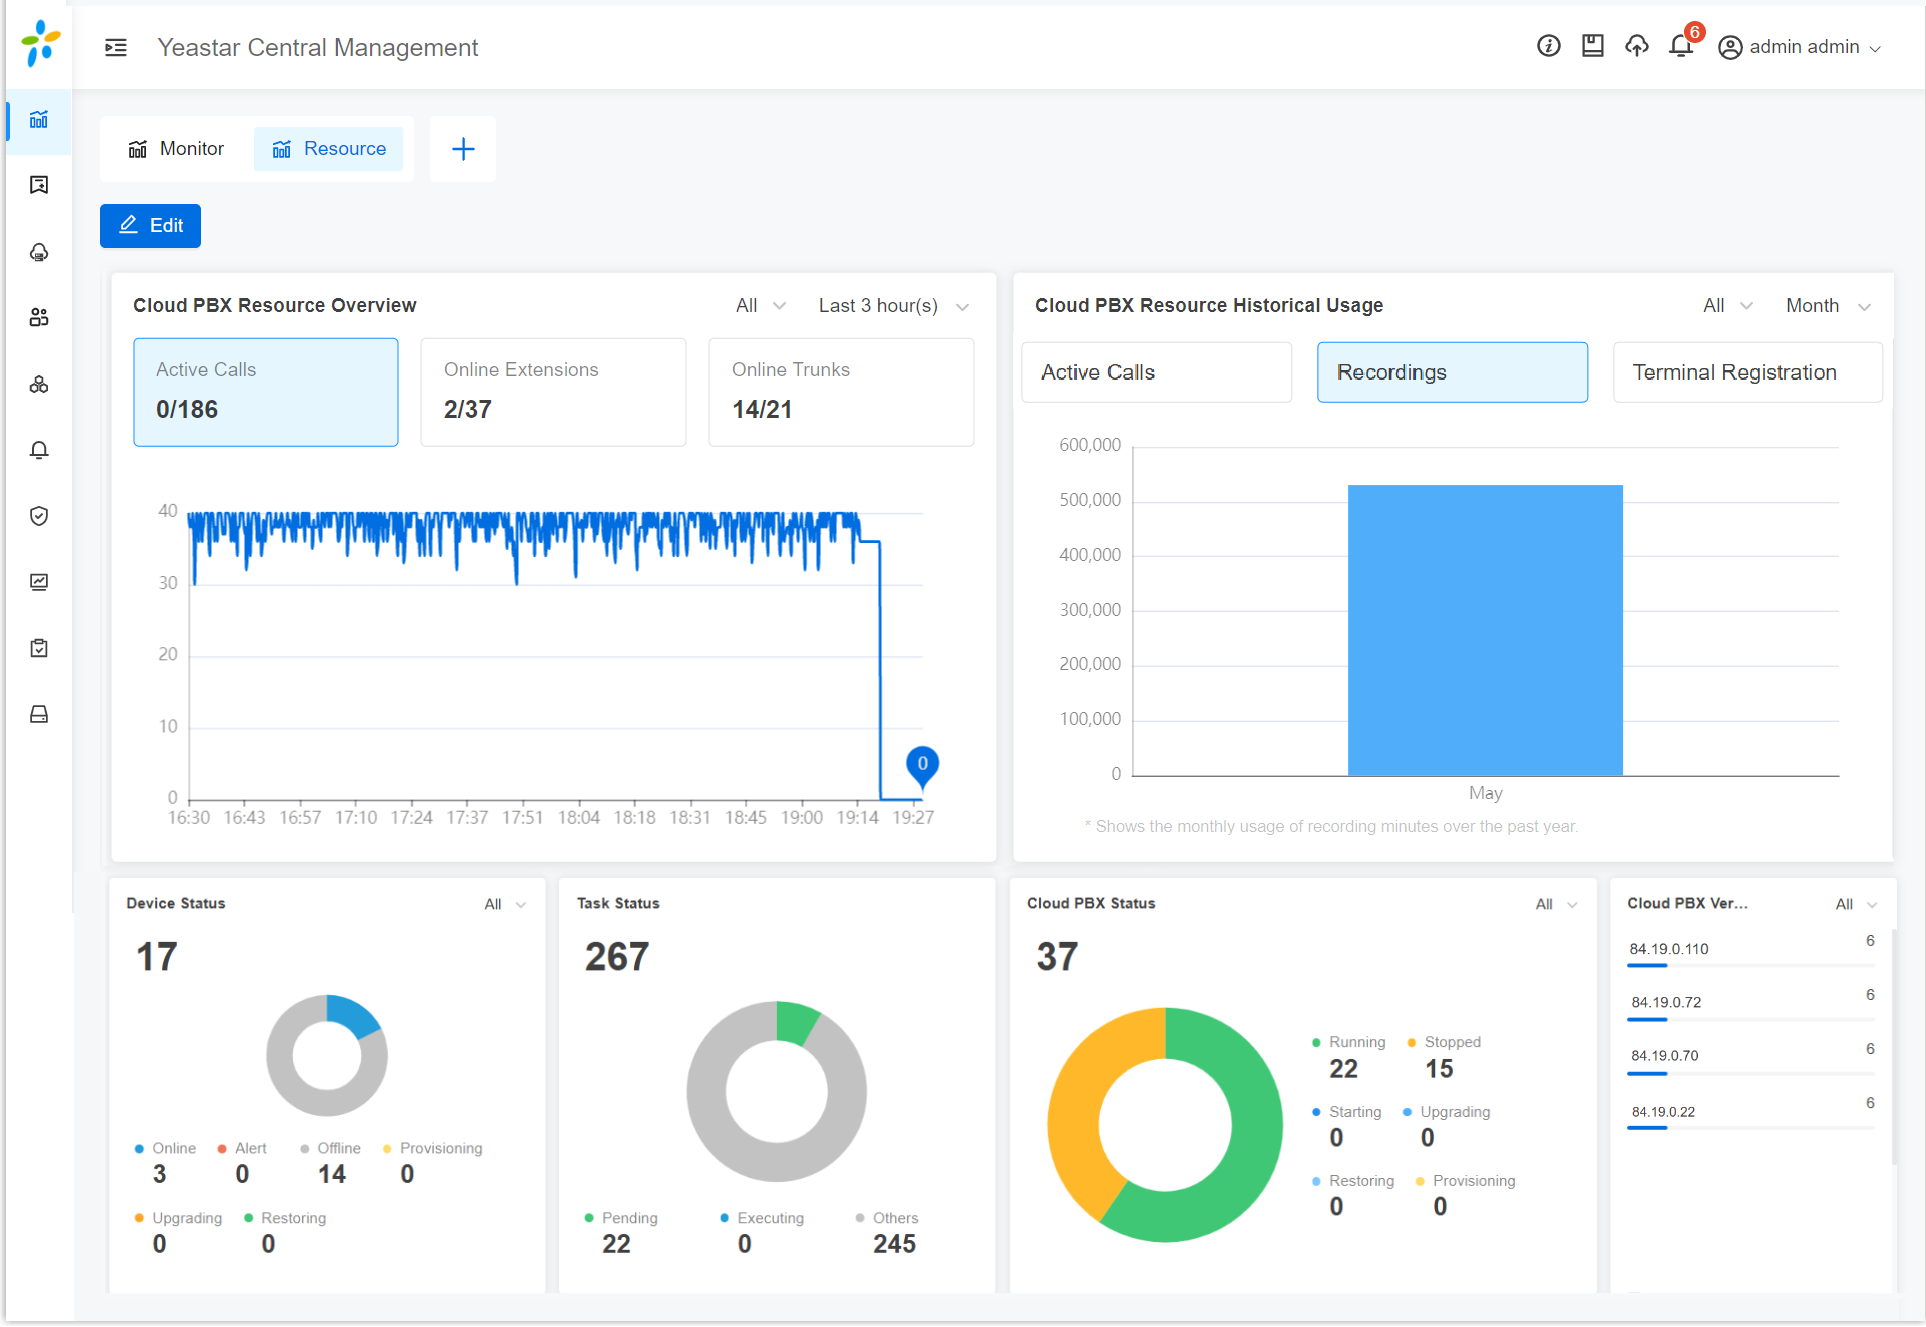Open the information icon in header
The image size is (1926, 1327).
[1548, 46]
